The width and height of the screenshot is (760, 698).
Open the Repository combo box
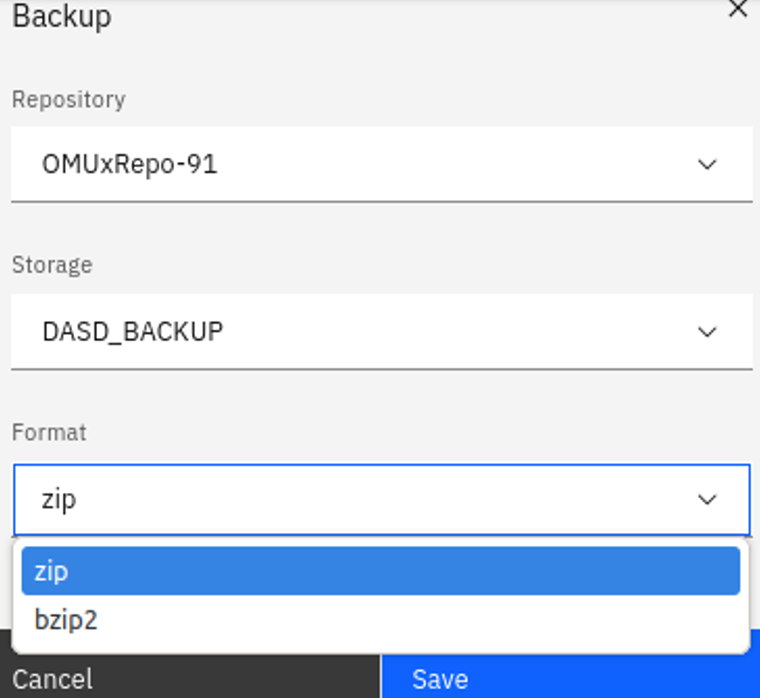click(380, 164)
